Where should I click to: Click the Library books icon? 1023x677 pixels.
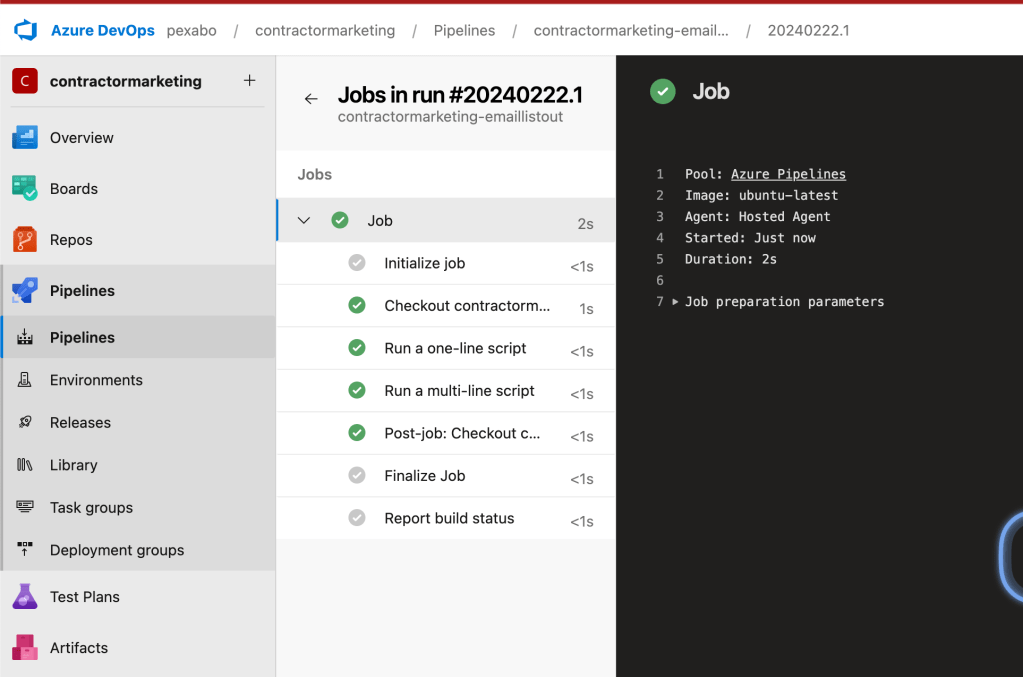point(25,464)
